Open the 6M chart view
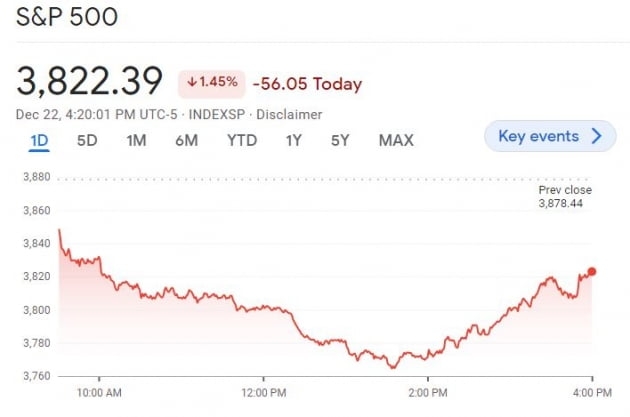Screen dimensions: 630x417 [186, 140]
